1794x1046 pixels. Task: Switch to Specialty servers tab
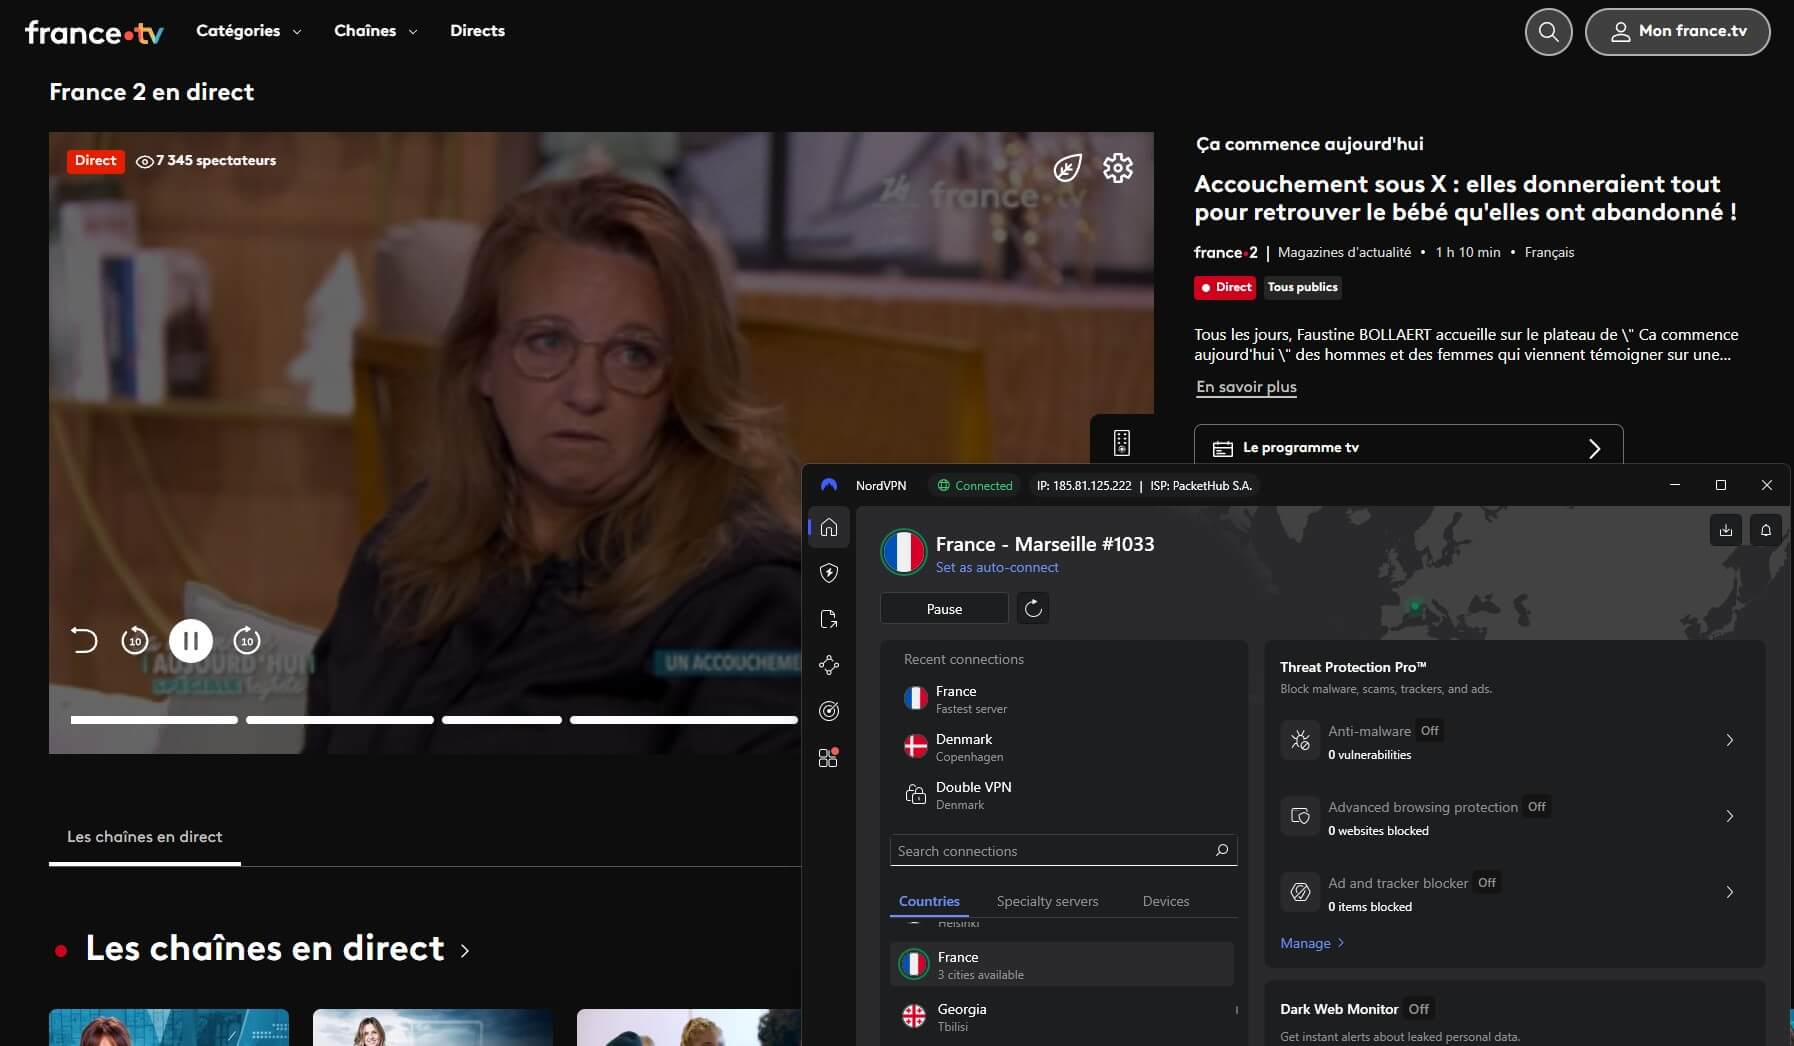click(x=1047, y=901)
